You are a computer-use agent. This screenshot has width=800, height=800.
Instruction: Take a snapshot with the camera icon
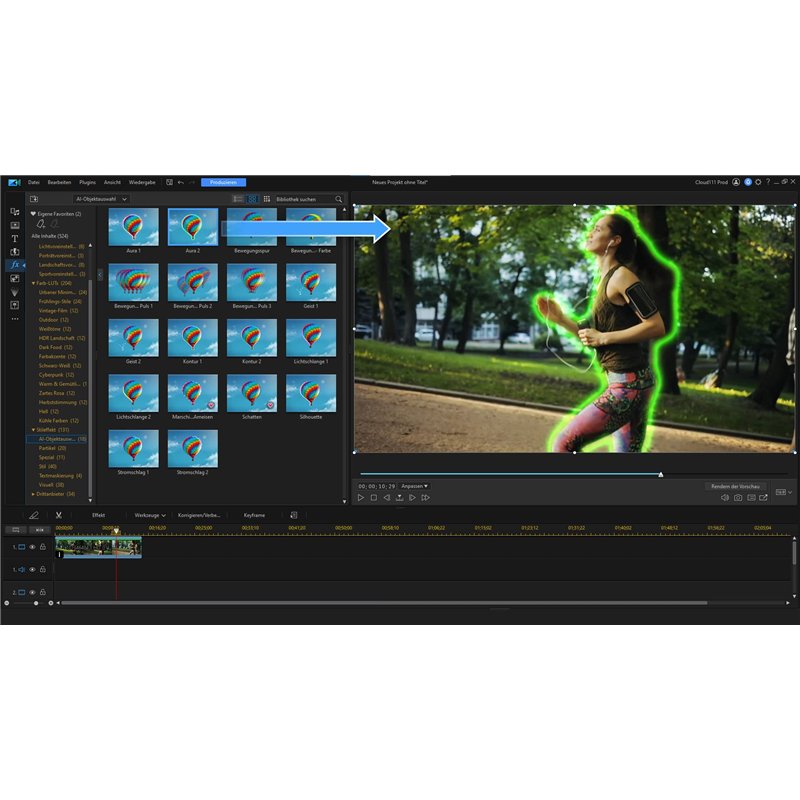point(738,497)
